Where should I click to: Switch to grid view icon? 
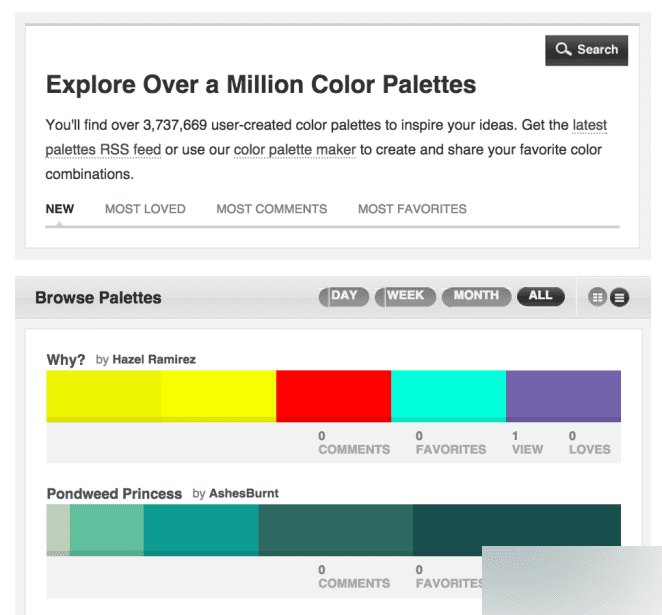[599, 297]
